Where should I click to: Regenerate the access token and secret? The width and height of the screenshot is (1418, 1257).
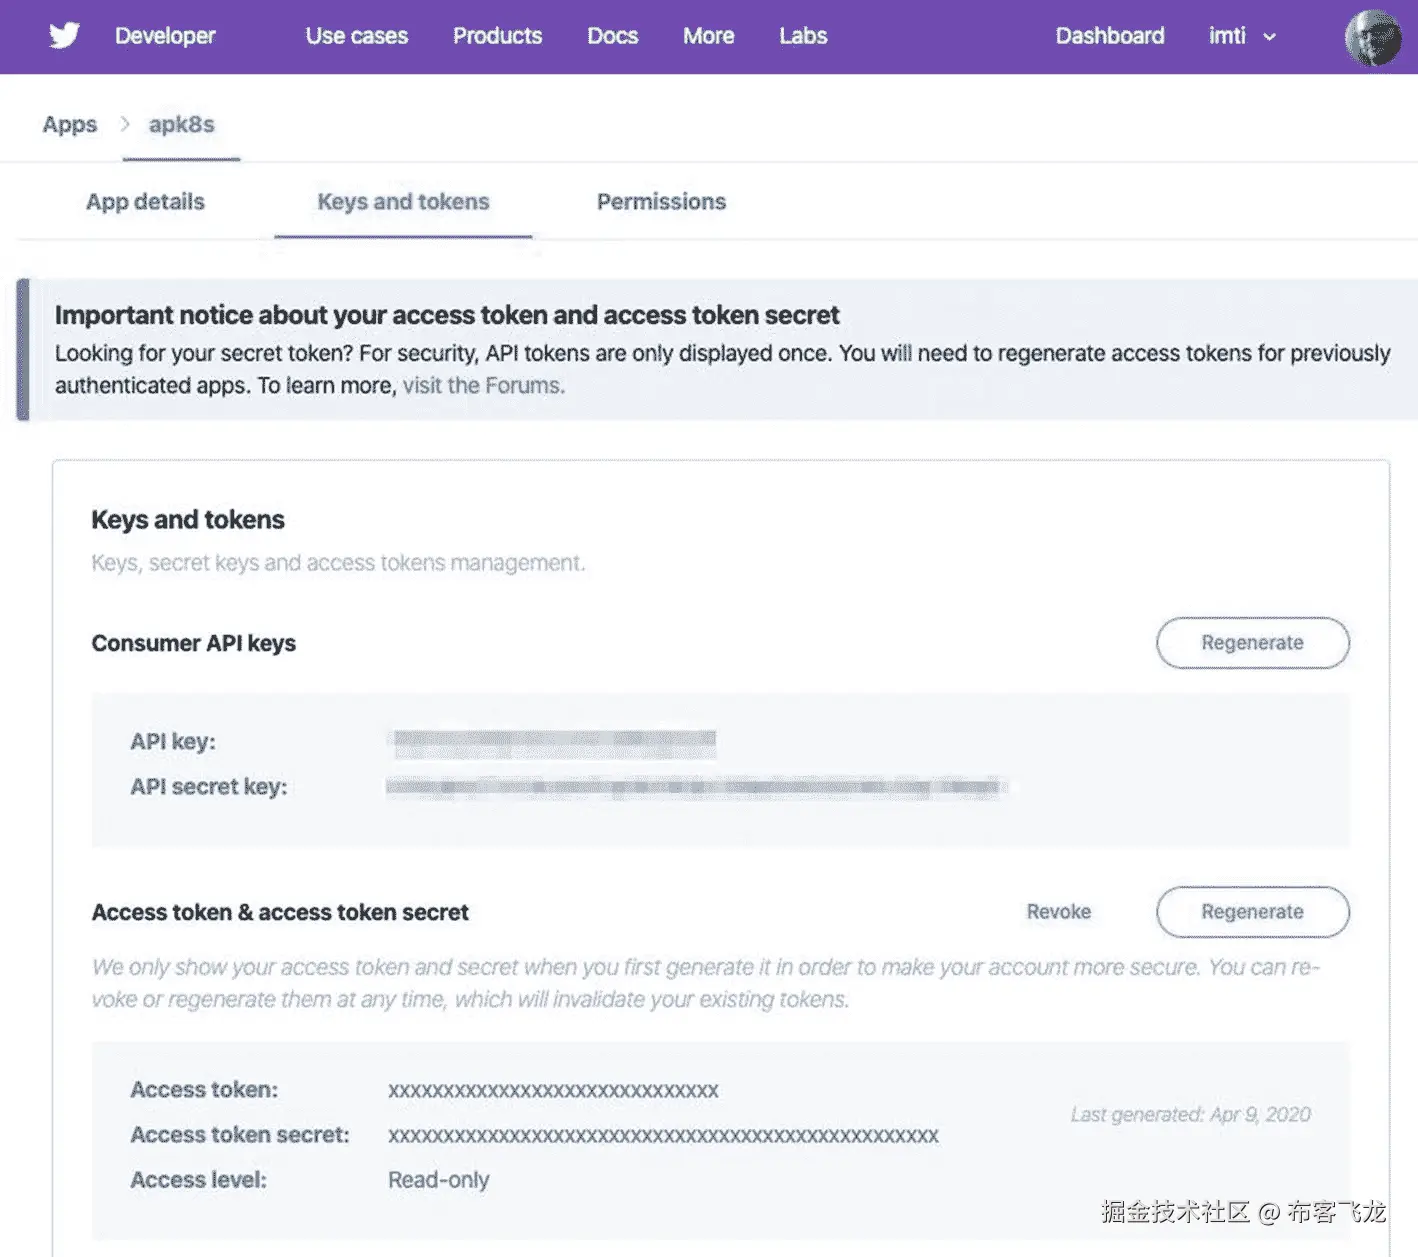tap(1253, 912)
